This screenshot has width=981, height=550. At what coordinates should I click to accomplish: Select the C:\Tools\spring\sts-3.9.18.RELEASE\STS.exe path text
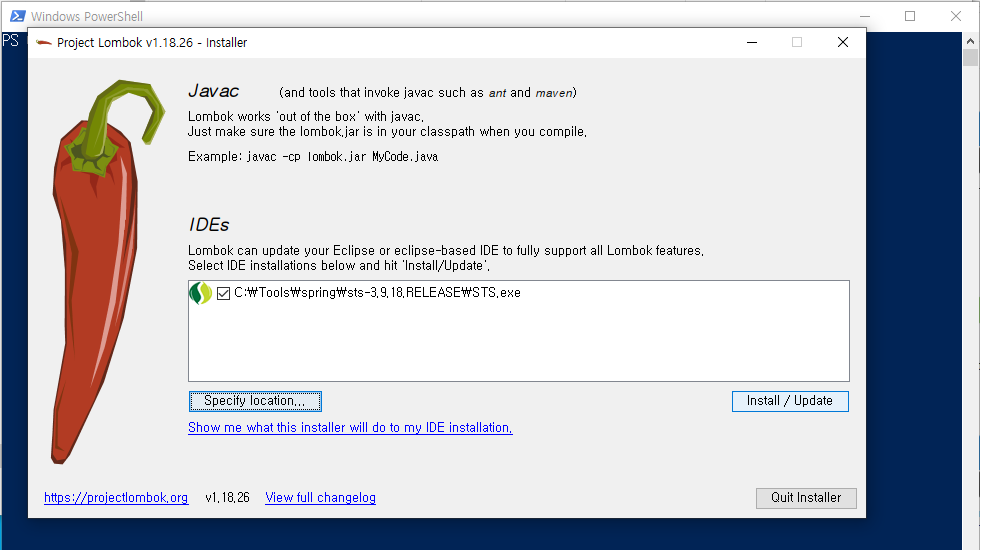377,292
